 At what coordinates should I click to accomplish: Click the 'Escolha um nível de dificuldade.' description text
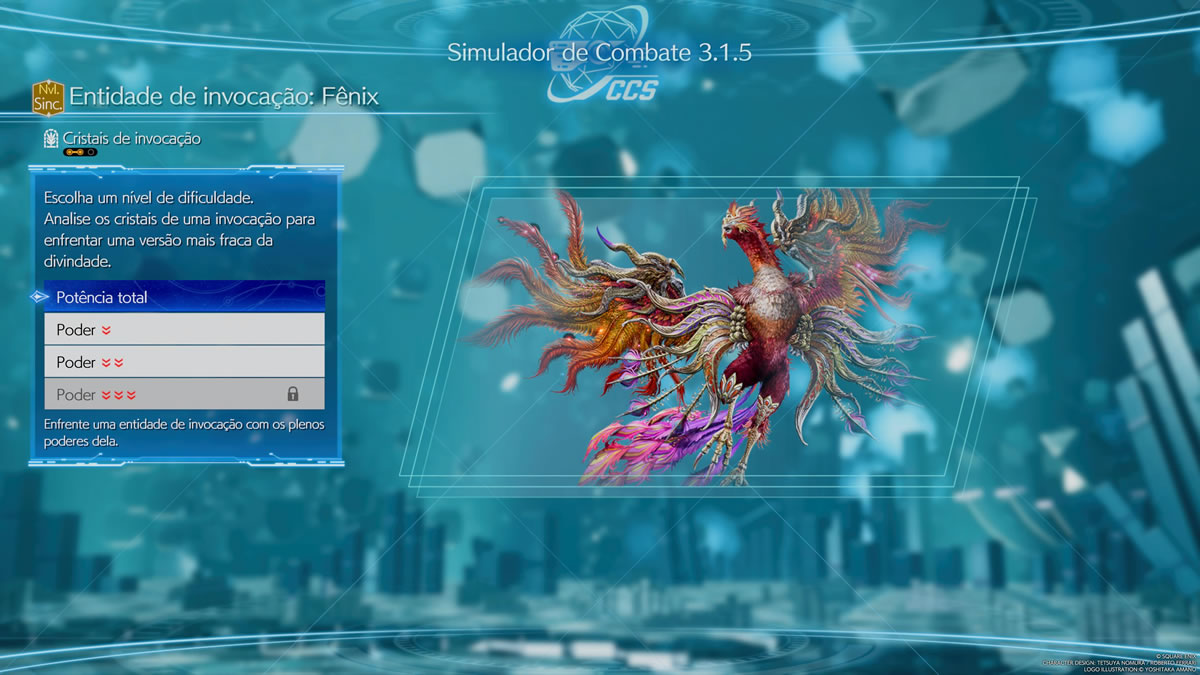click(149, 197)
